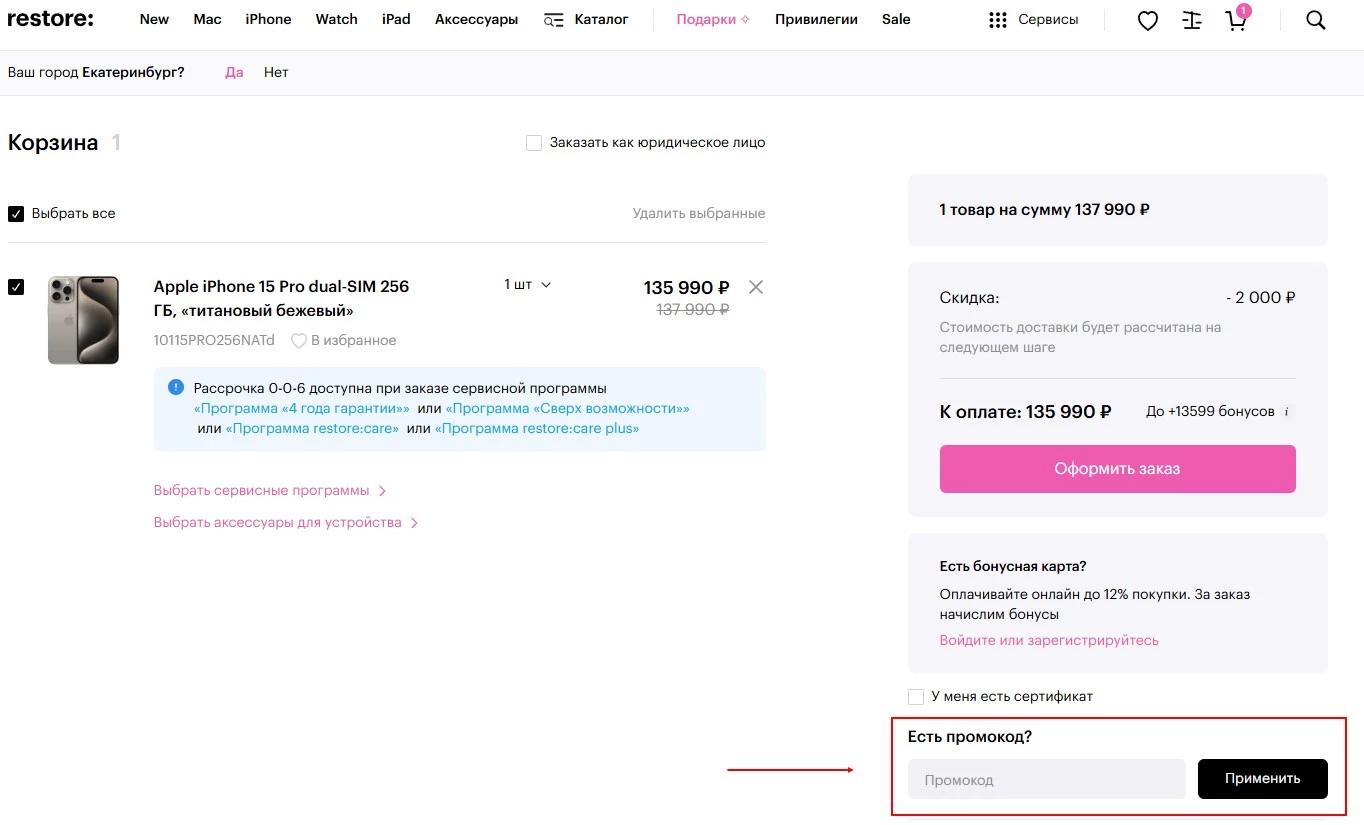
Task: Add the iPhone to favorites via the heart icon
Action: coord(298,340)
